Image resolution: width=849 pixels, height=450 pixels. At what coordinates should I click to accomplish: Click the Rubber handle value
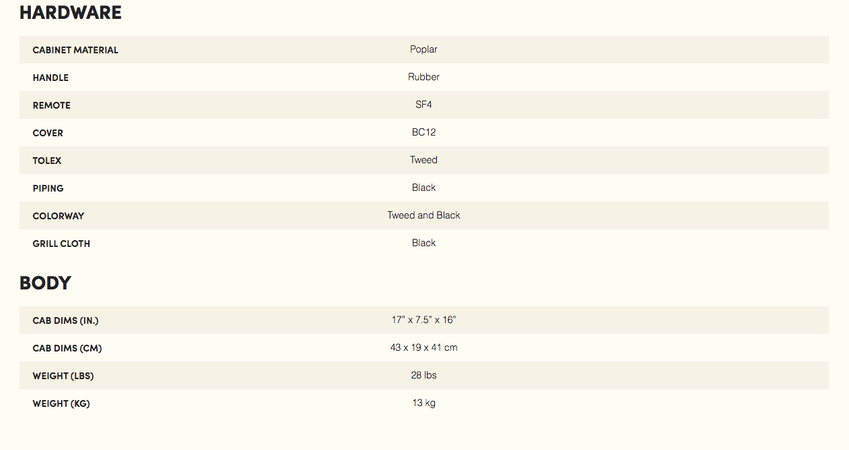(423, 77)
